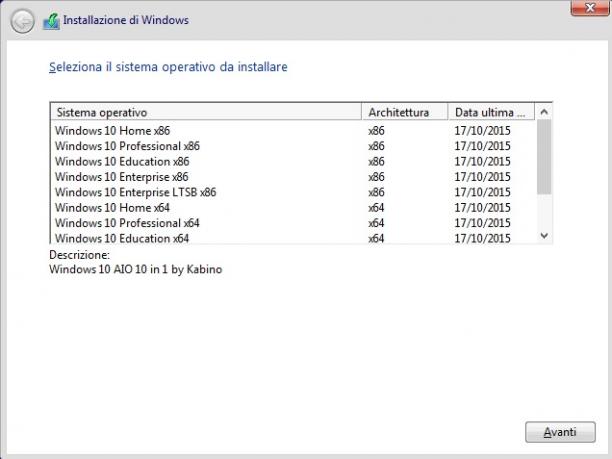Choose Windows 10 Professional x64
The height and width of the screenshot is (459, 612).
[x=292, y=223]
